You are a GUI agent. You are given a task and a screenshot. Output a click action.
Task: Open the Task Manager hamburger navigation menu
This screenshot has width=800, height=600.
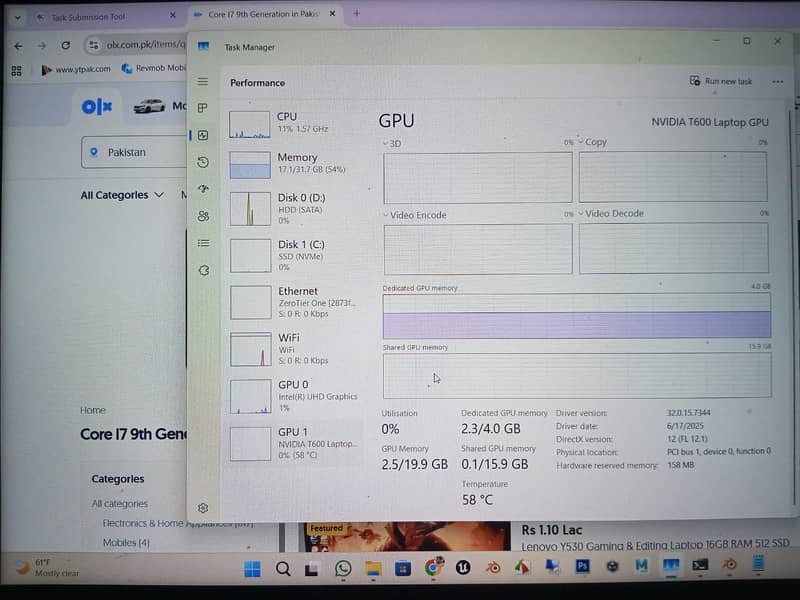tap(203, 82)
